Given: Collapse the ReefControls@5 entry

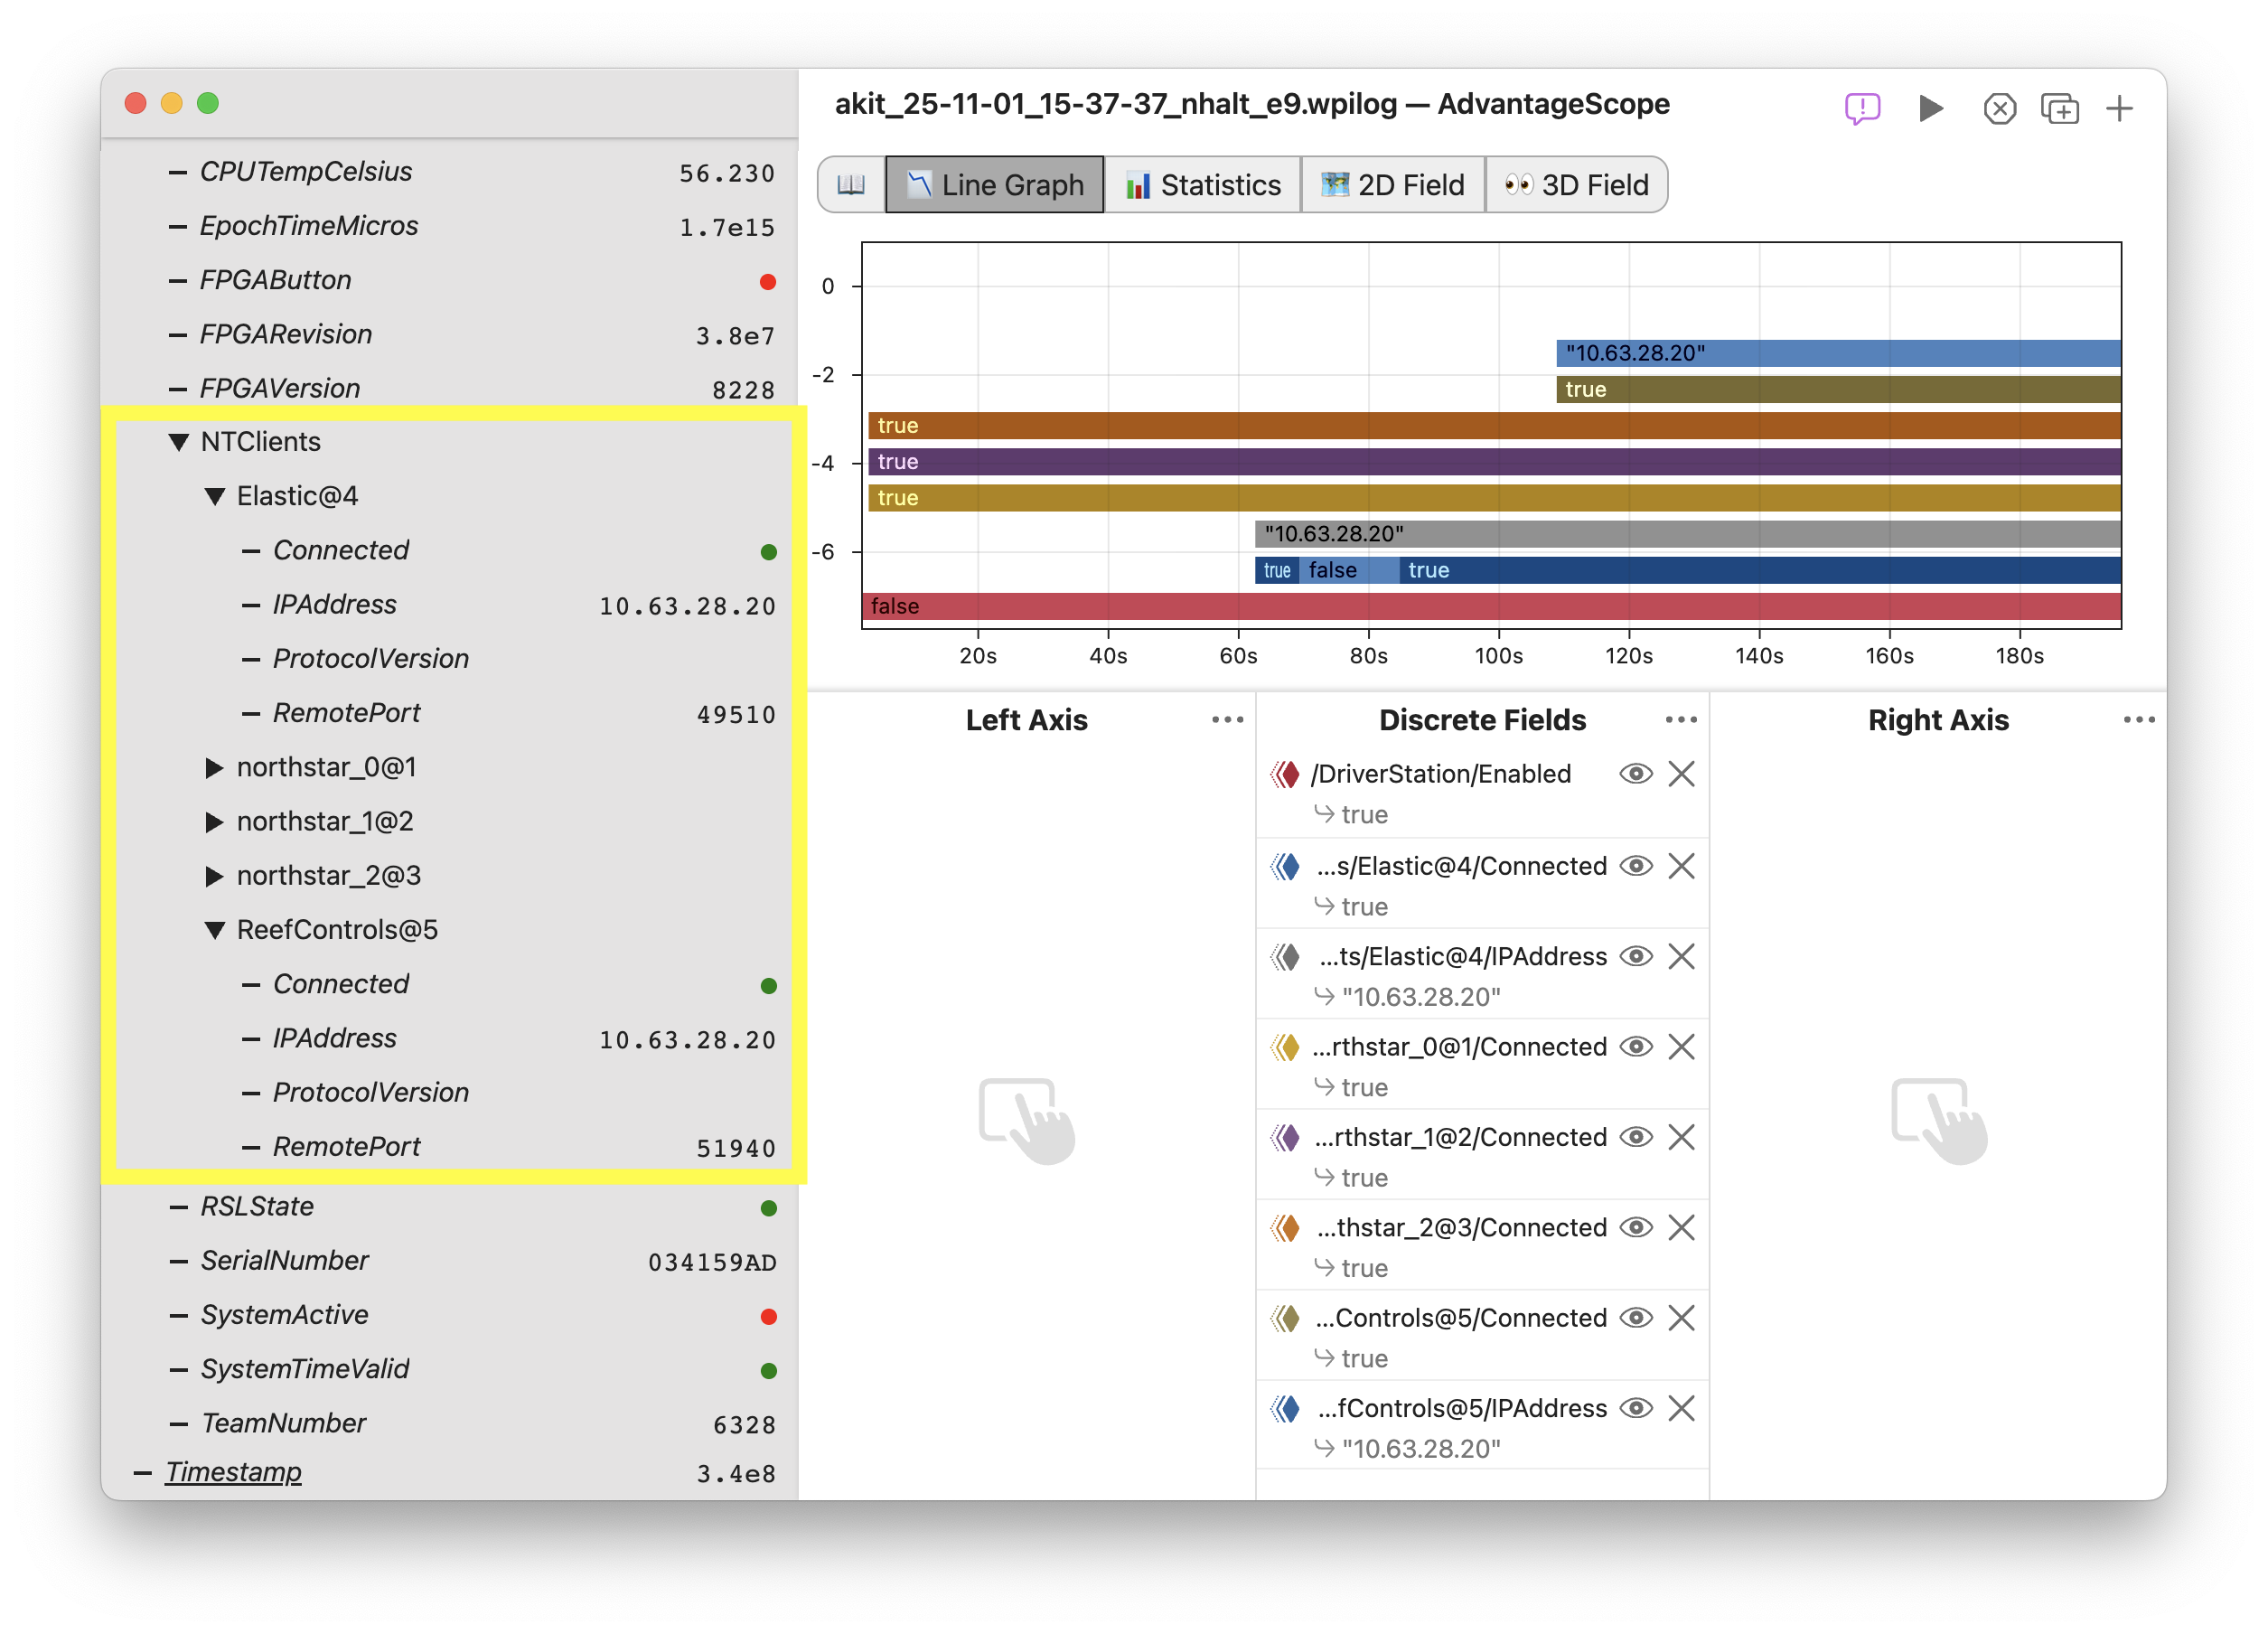Looking at the screenshot, I should point(213,929).
